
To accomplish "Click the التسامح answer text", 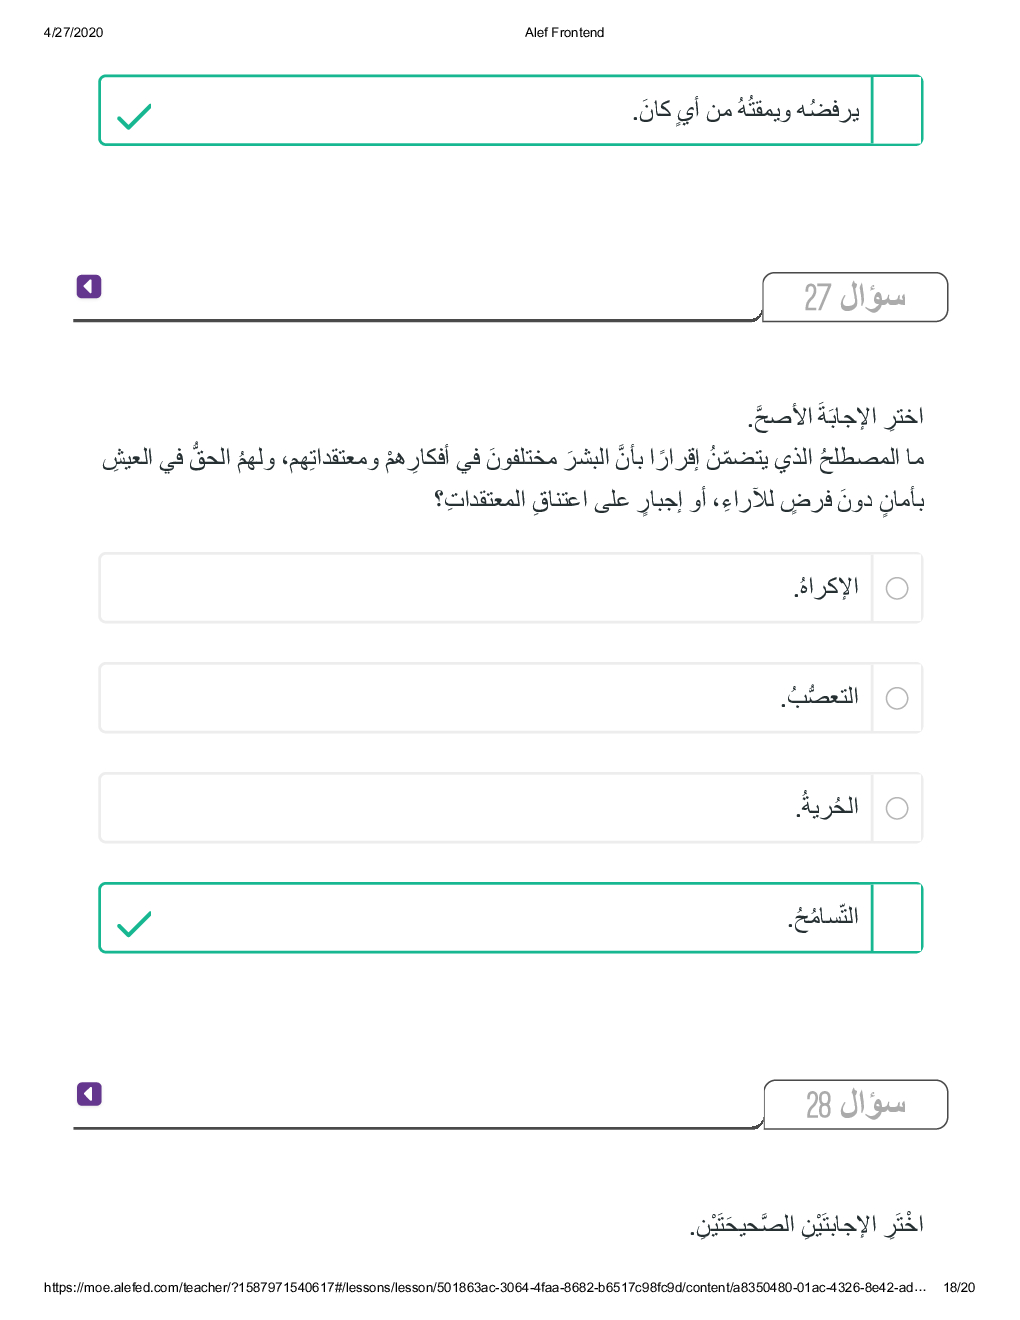I will (823, 916).
